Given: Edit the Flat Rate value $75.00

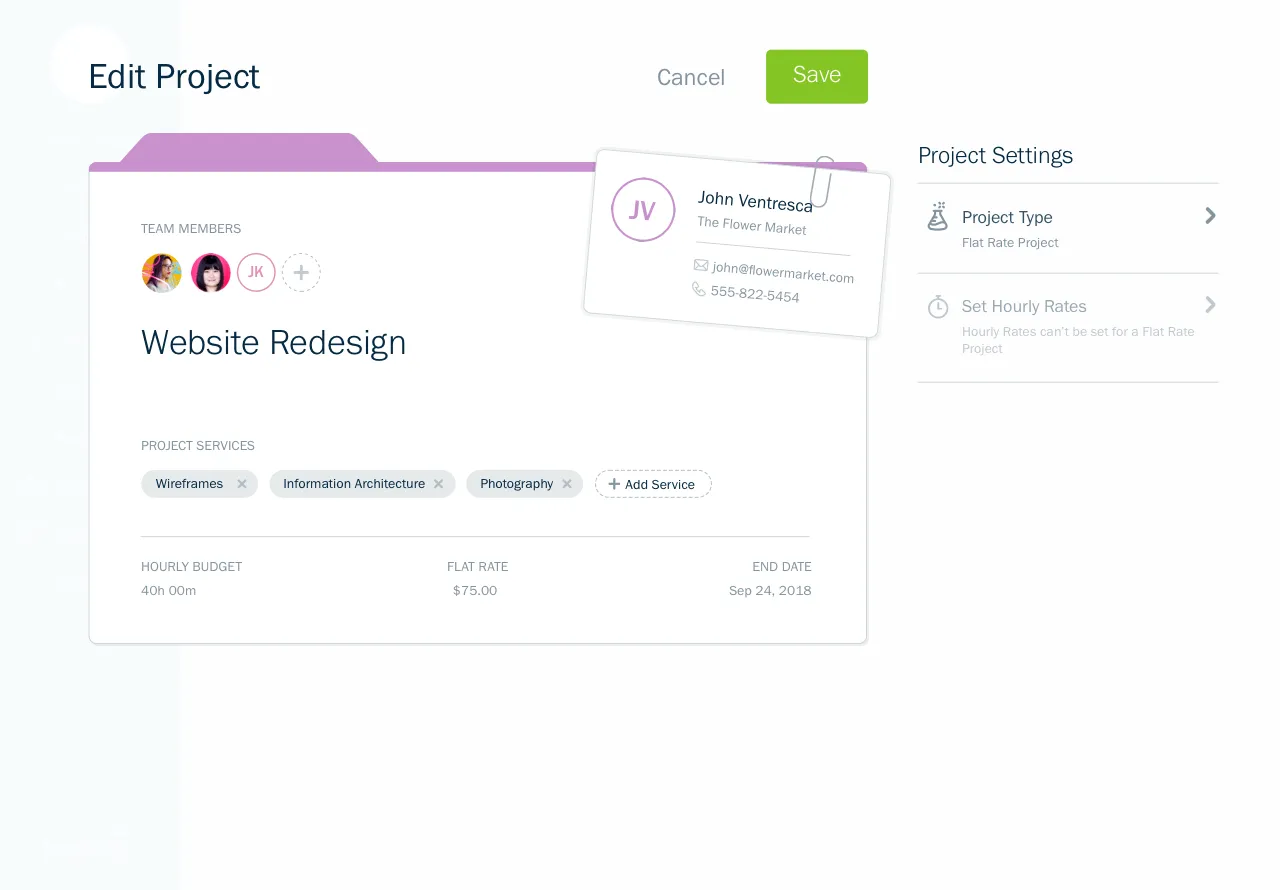Looking at the screenshot, I should click(x=475, y=591).
